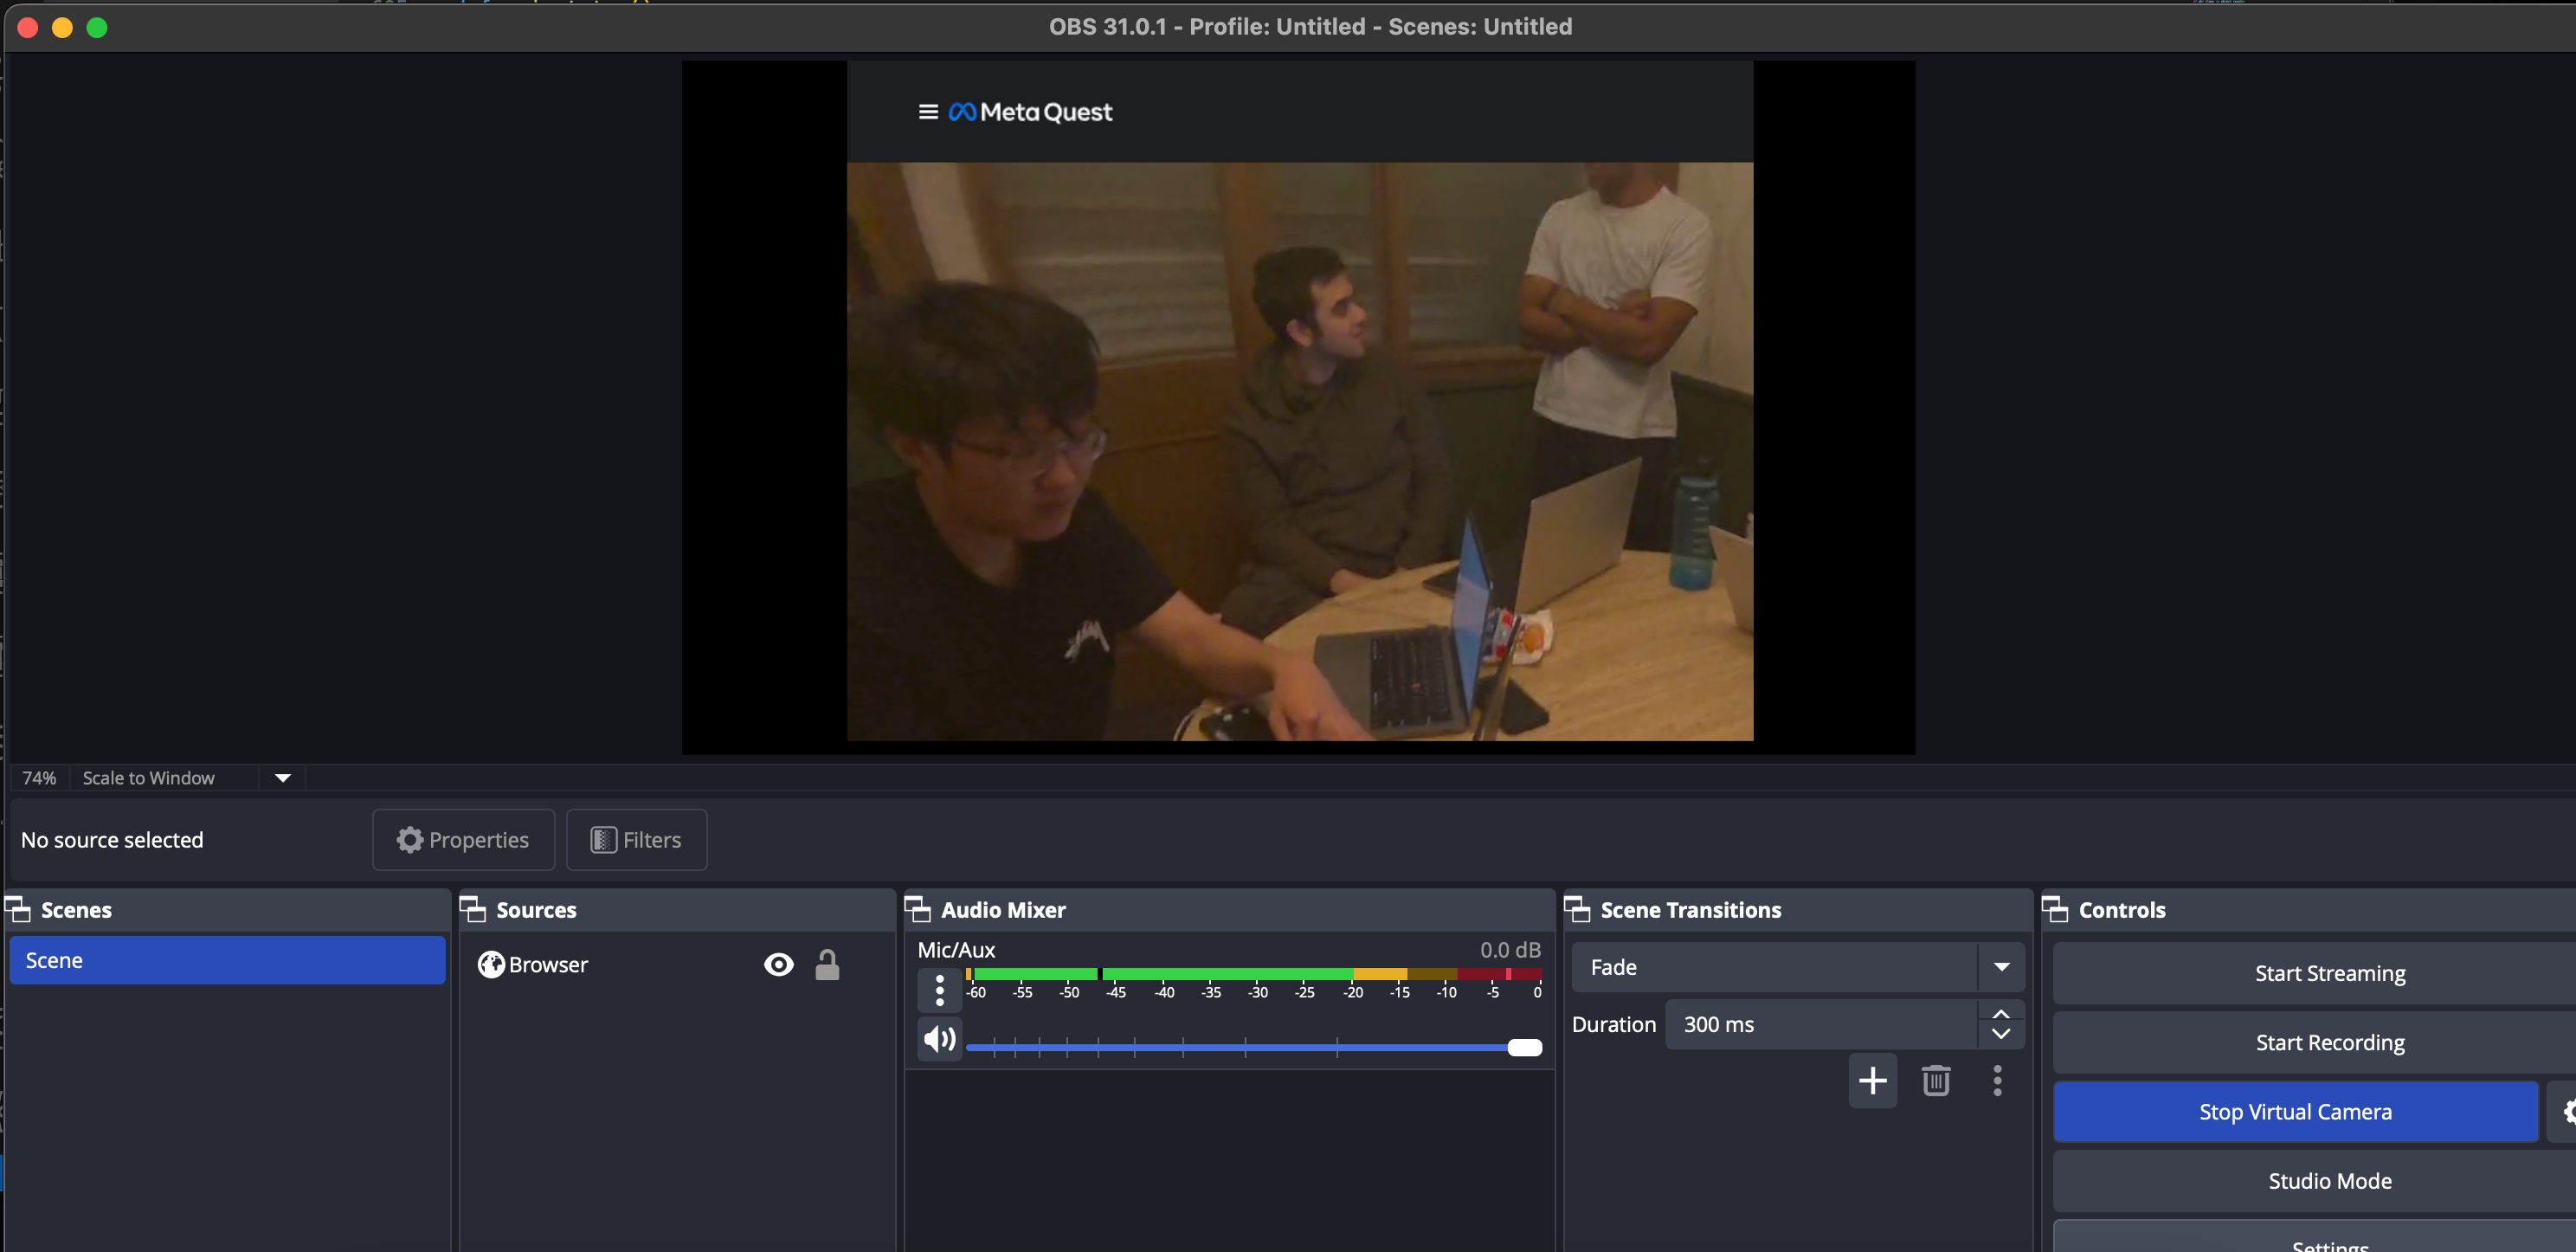Mute the Mic/Aux speaker icon

[x=939, y=1039]
